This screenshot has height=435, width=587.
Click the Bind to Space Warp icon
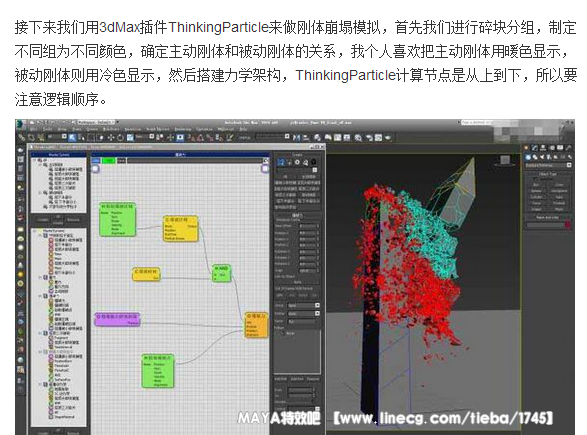[x=41, y=137]
